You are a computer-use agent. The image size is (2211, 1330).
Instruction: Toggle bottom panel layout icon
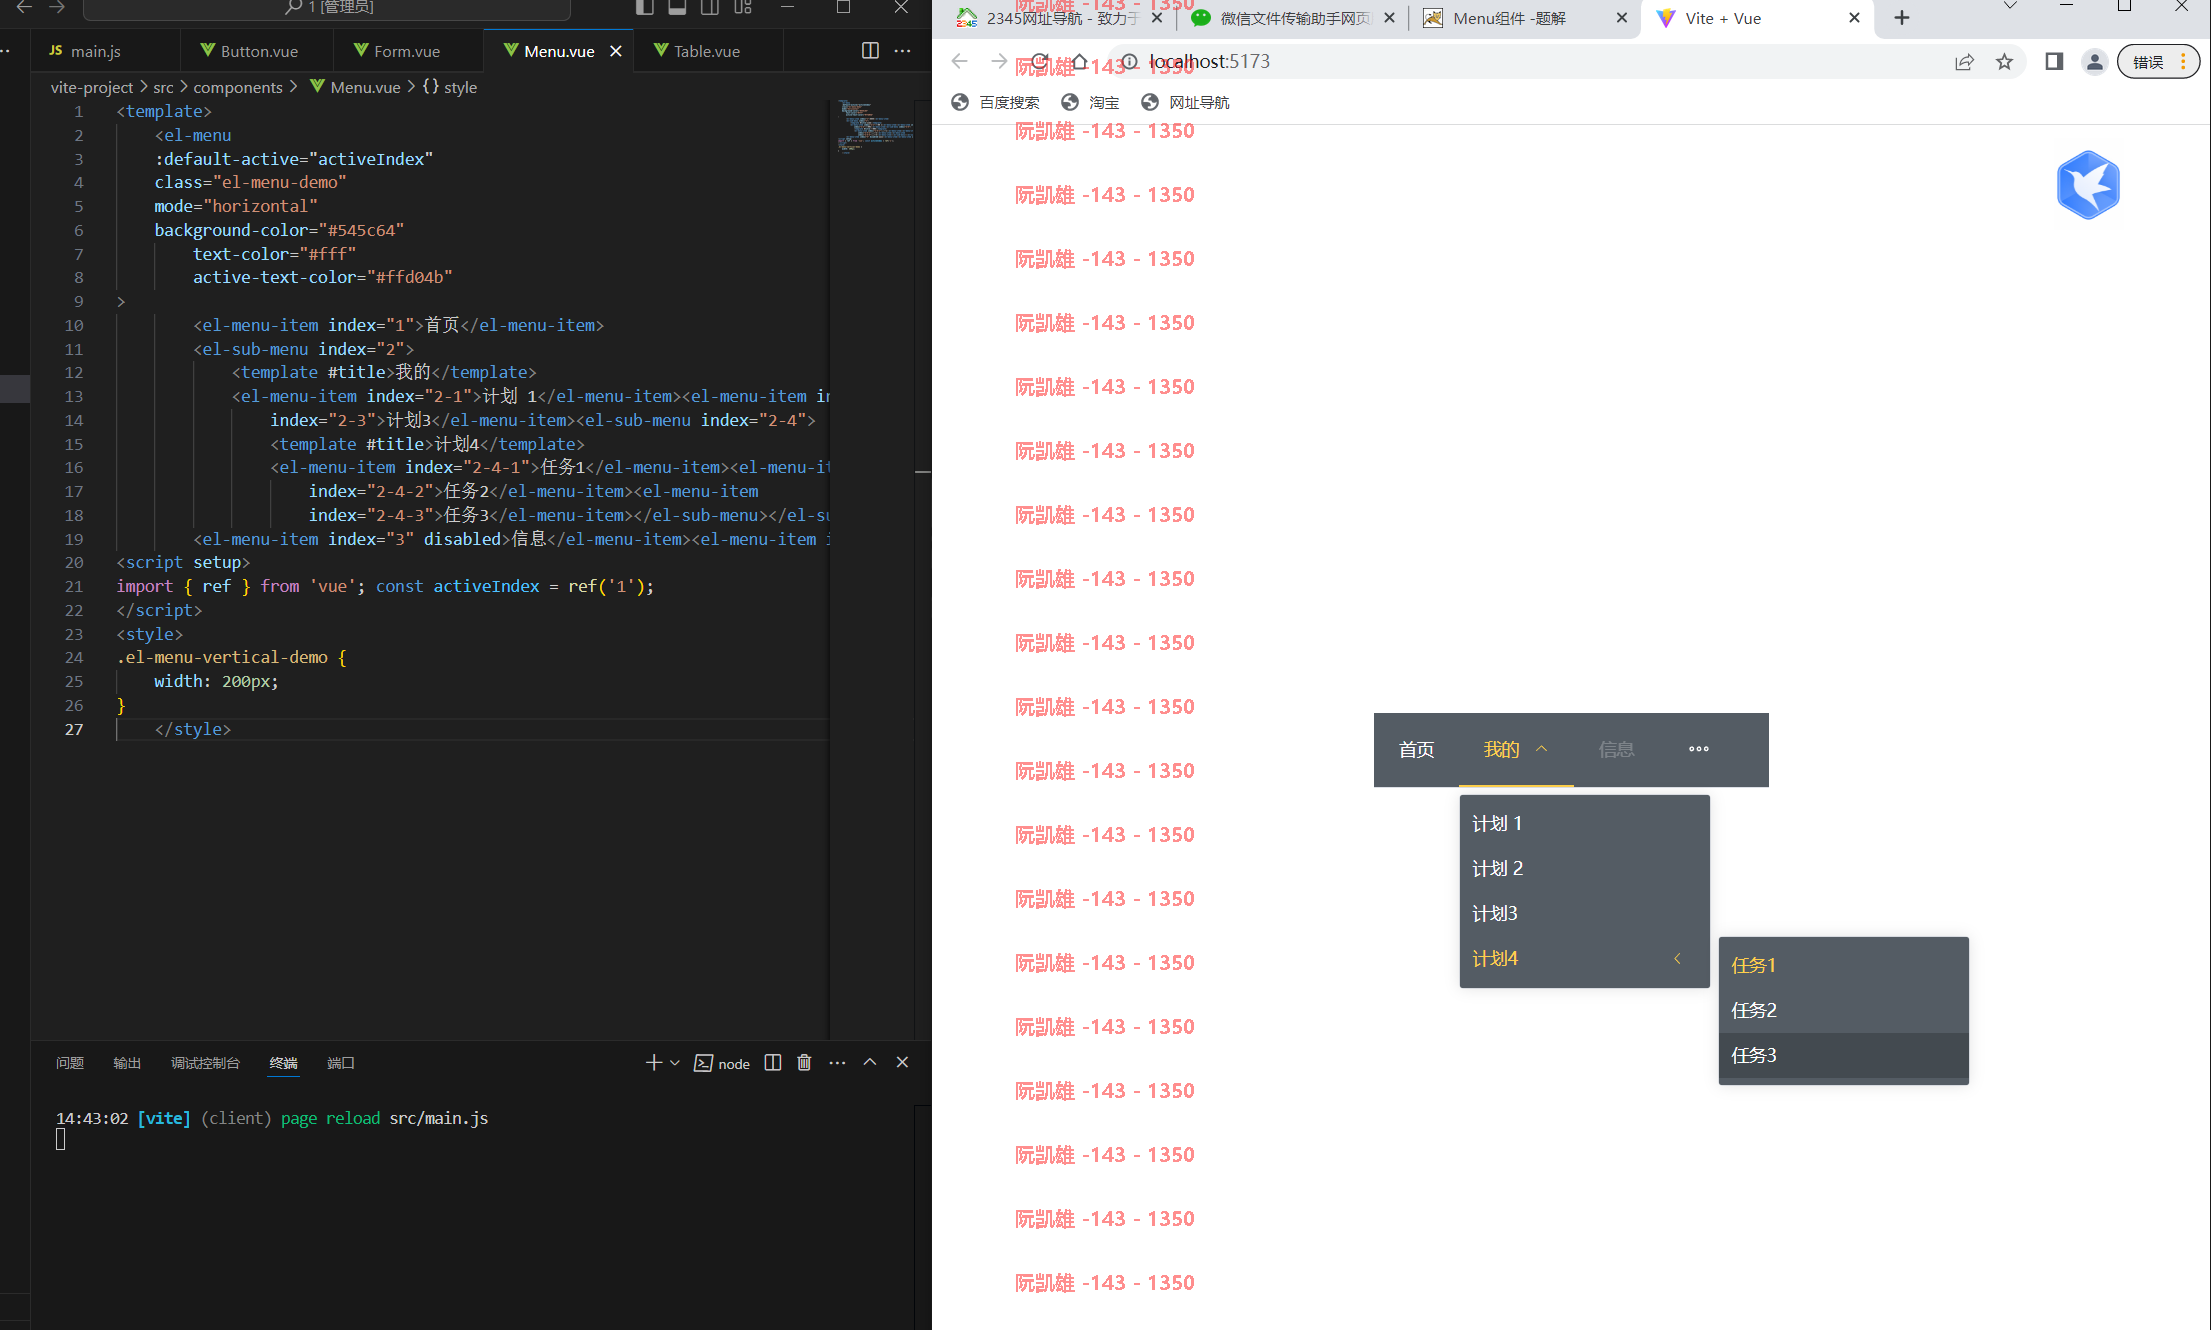point(677,7)
